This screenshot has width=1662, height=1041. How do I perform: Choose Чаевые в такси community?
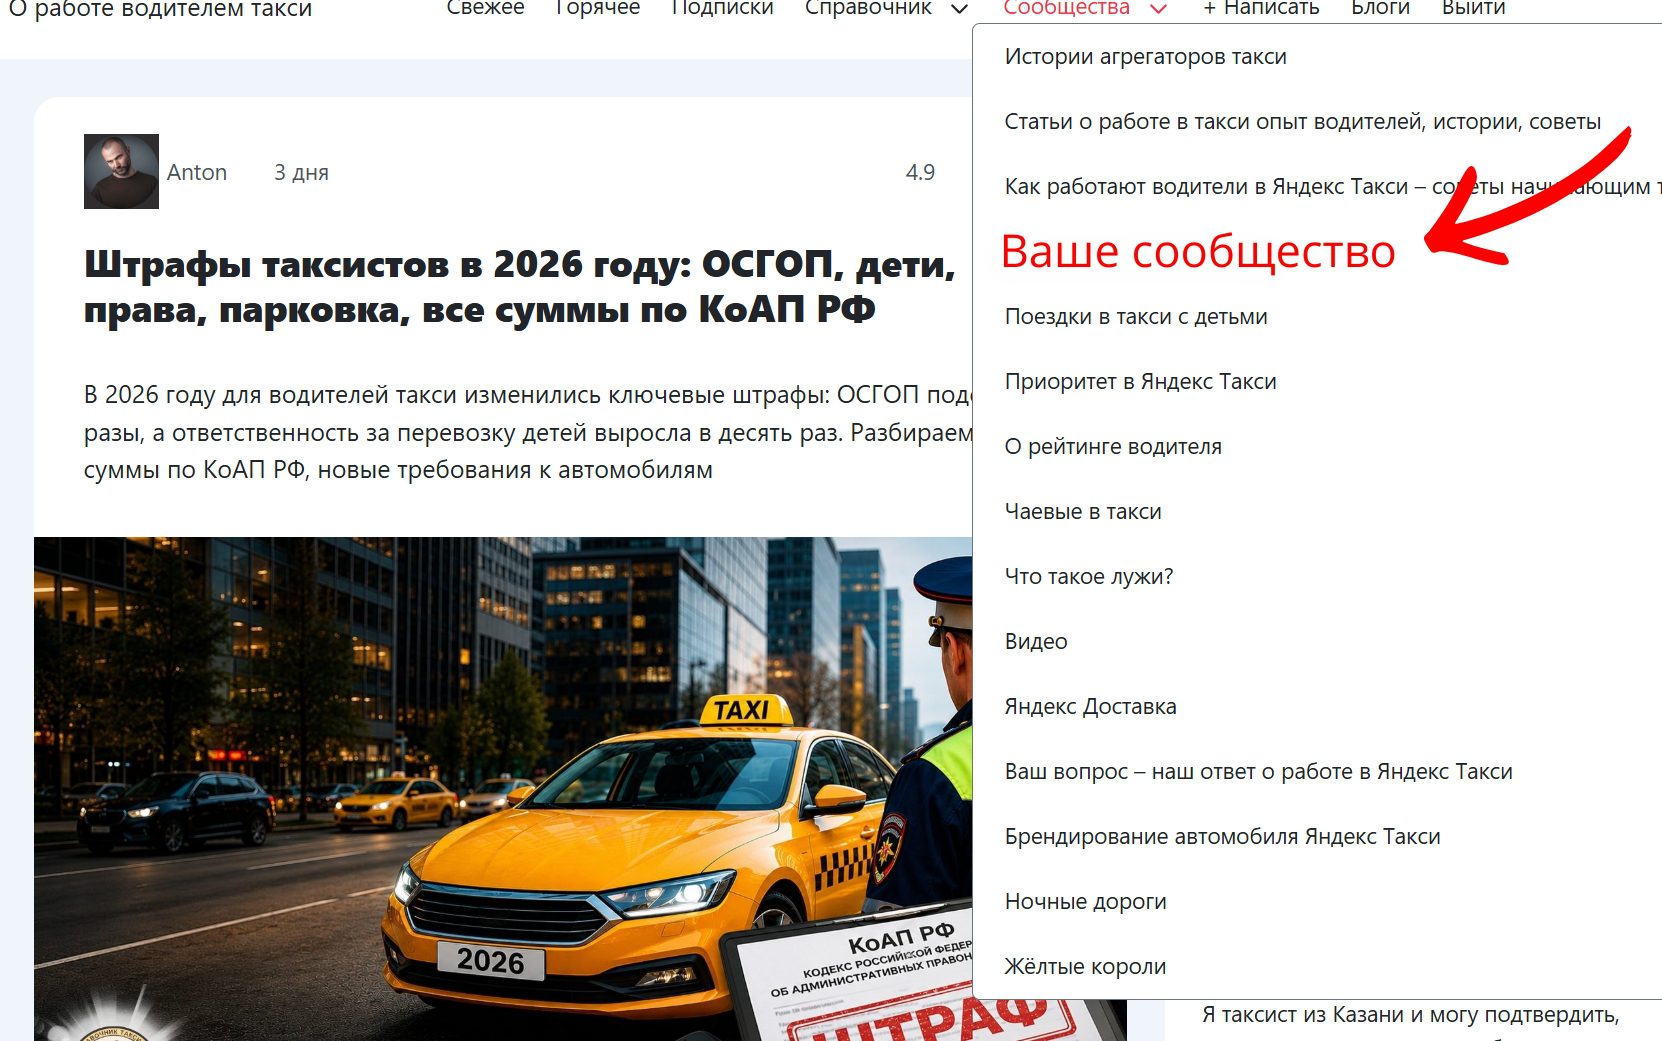tap(1083, 512)
